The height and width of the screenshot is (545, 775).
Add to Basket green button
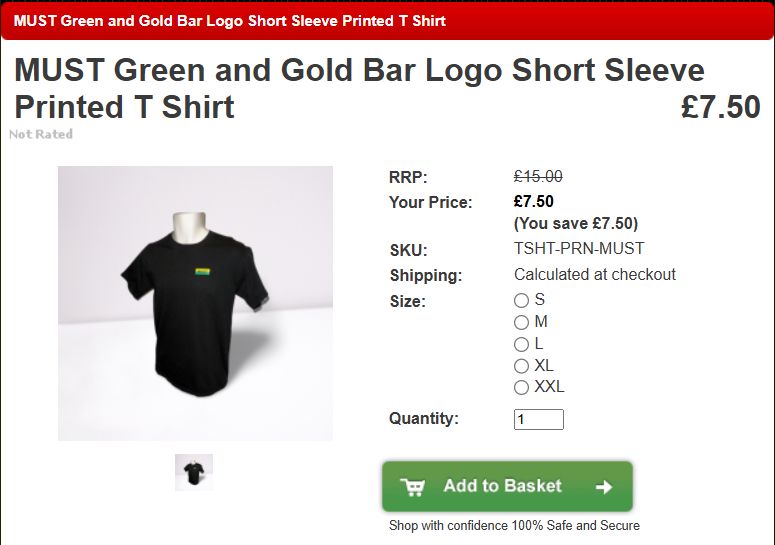507,486
